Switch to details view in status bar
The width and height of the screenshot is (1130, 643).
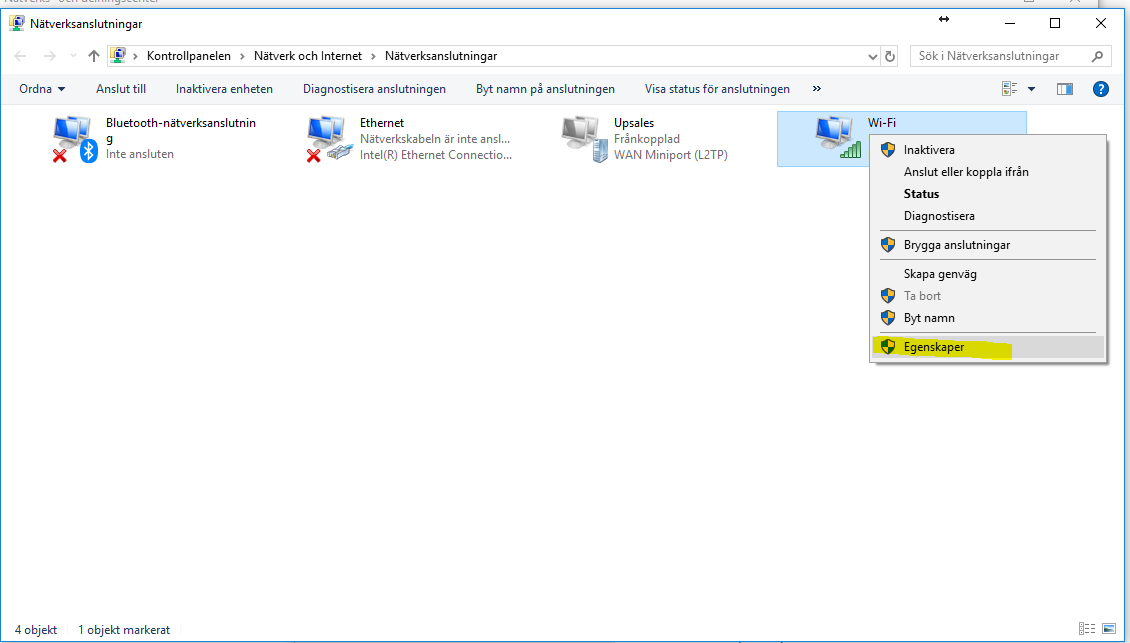coord(1087,629)
